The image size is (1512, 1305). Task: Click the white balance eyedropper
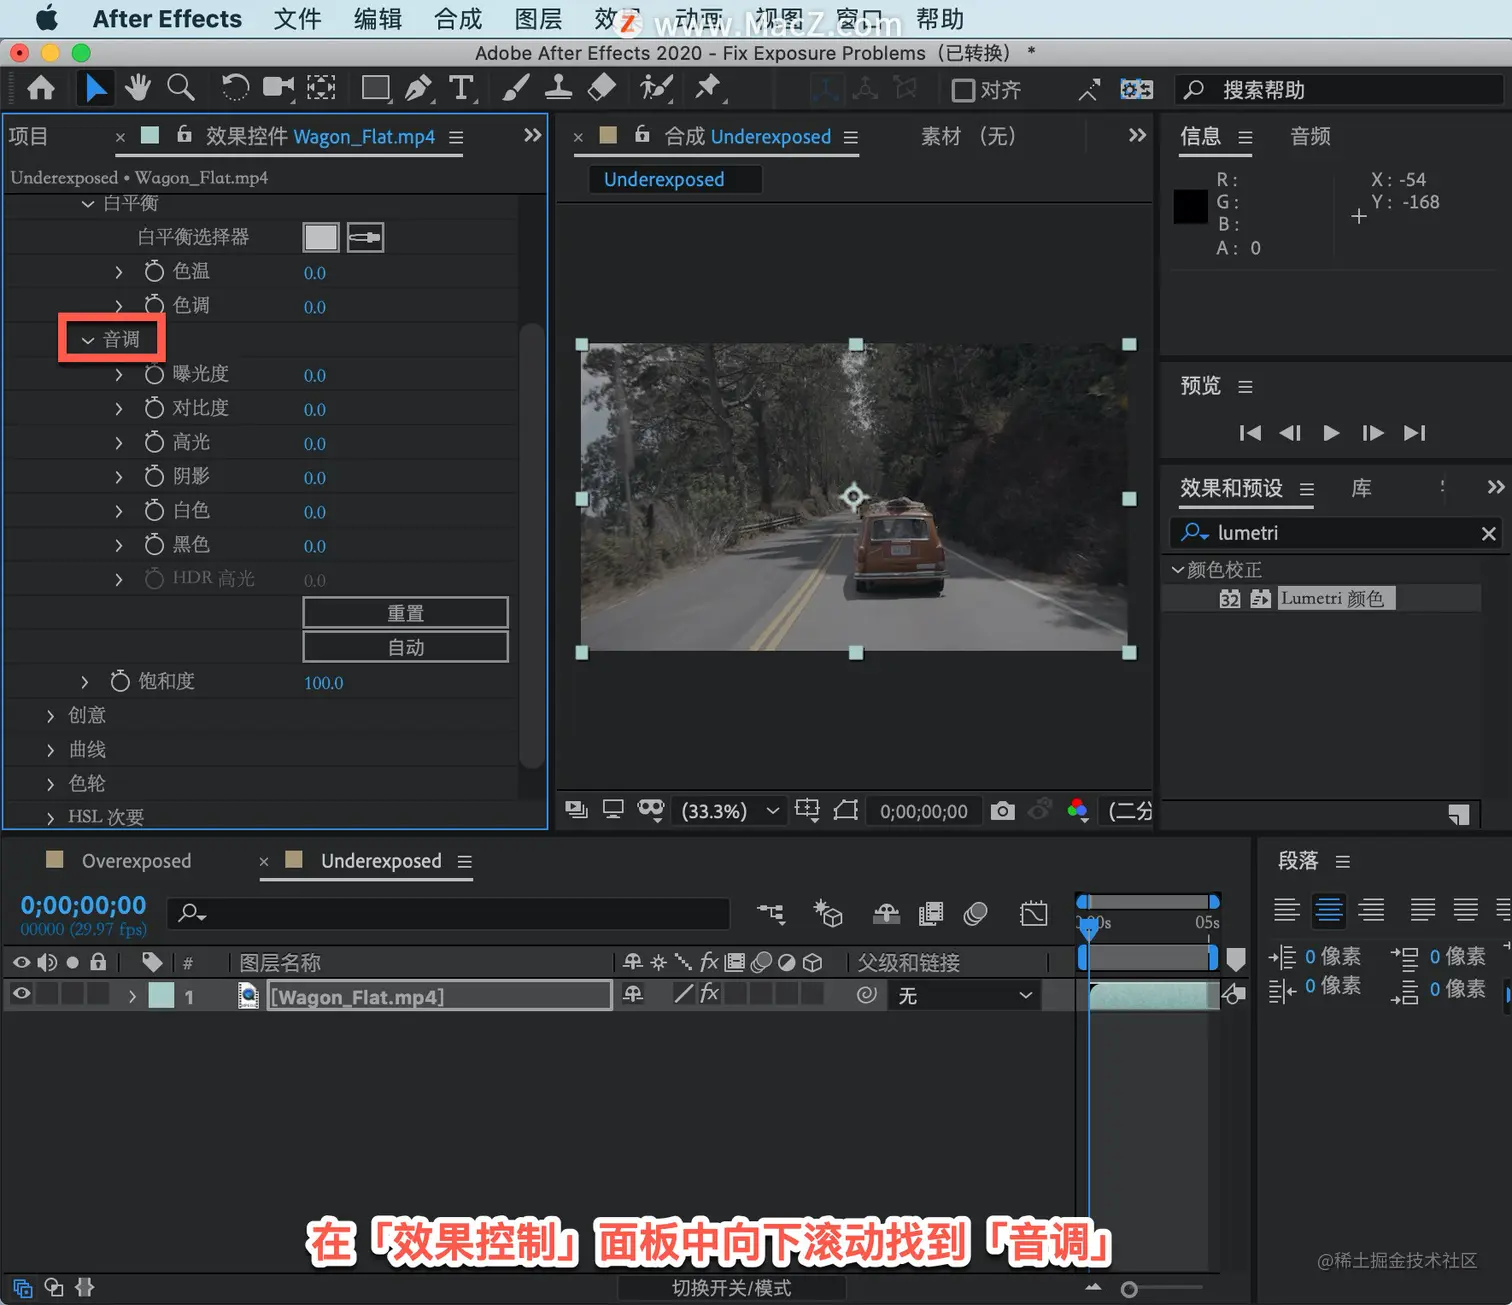coord(365,237)
